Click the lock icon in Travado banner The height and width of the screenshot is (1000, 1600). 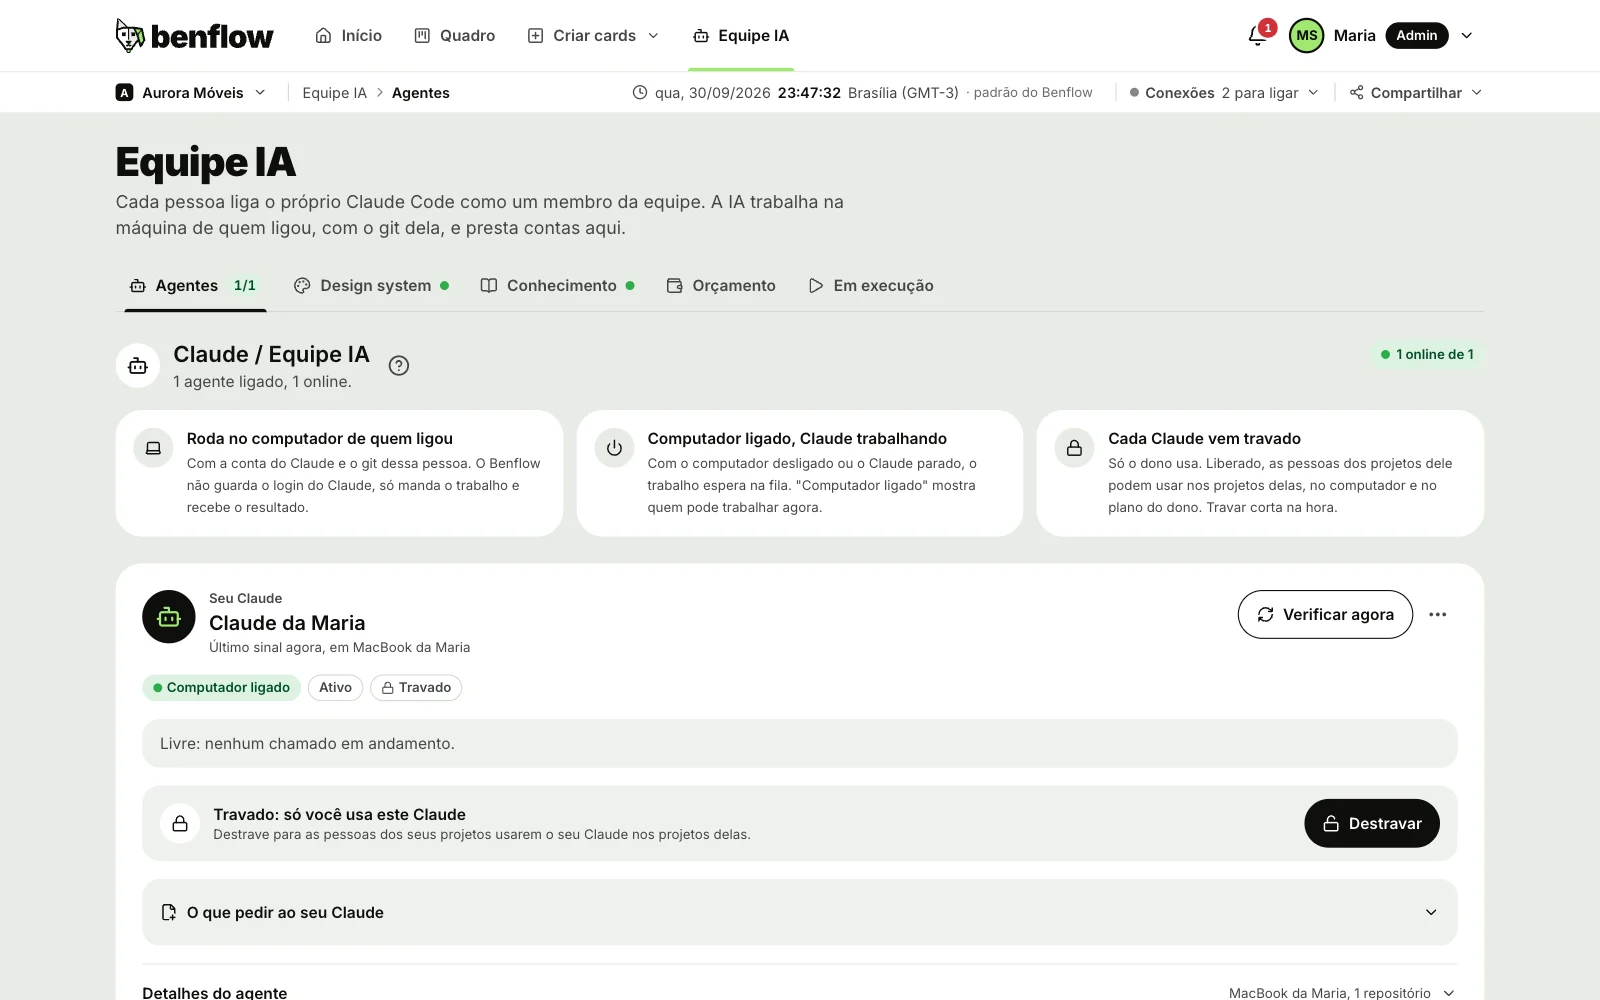click(x=180, y=824)
